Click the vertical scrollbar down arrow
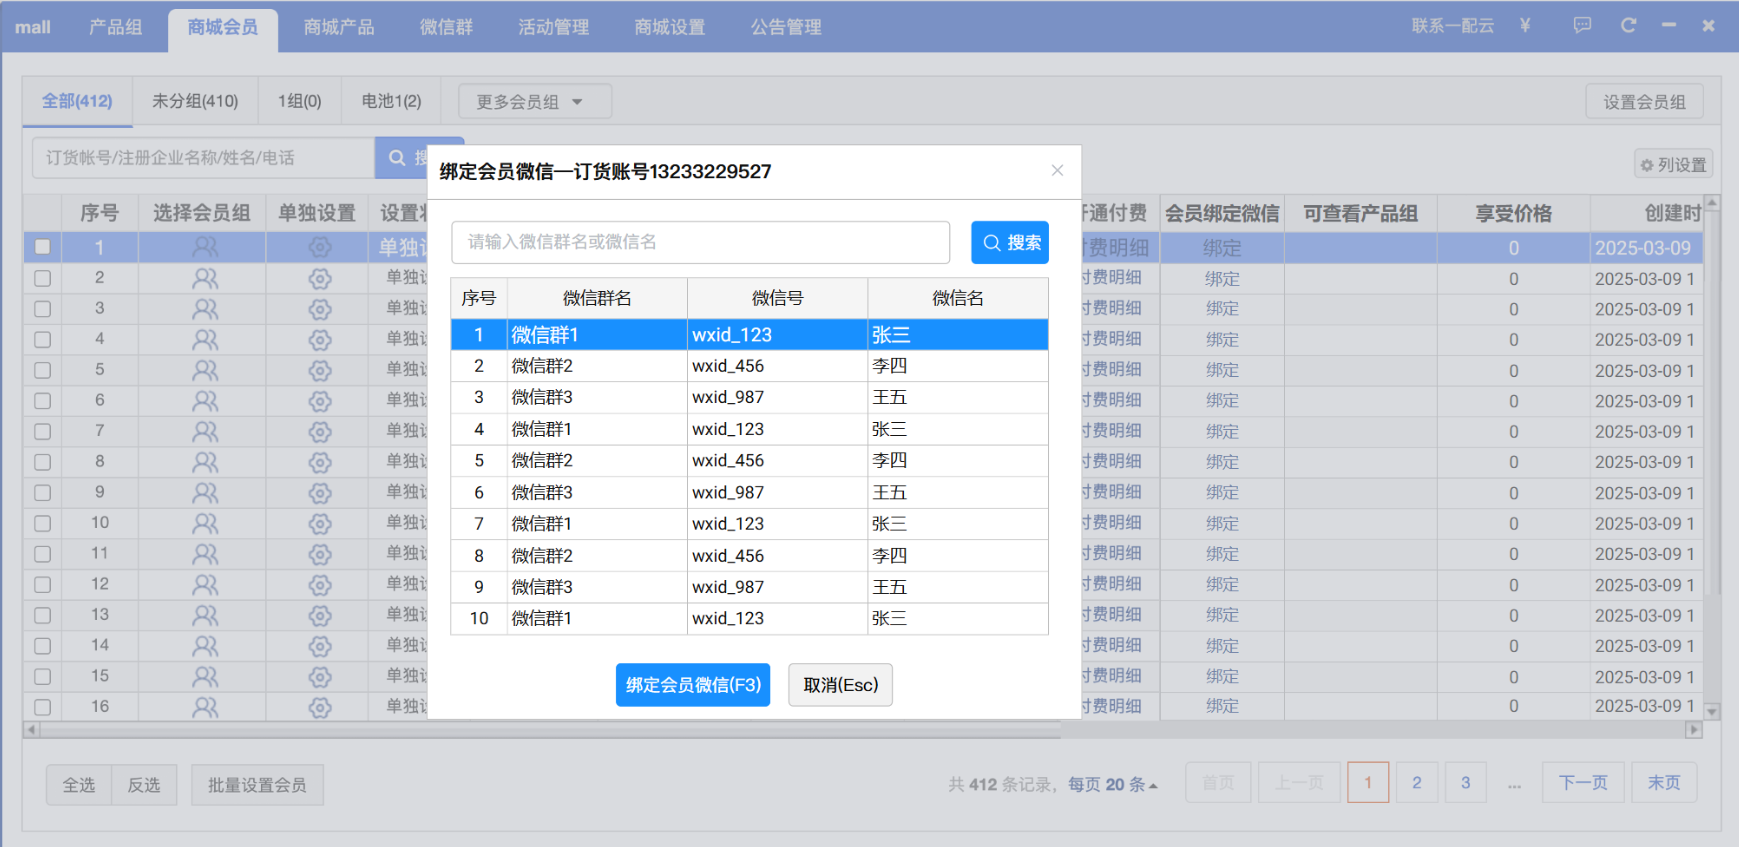 1711,712
